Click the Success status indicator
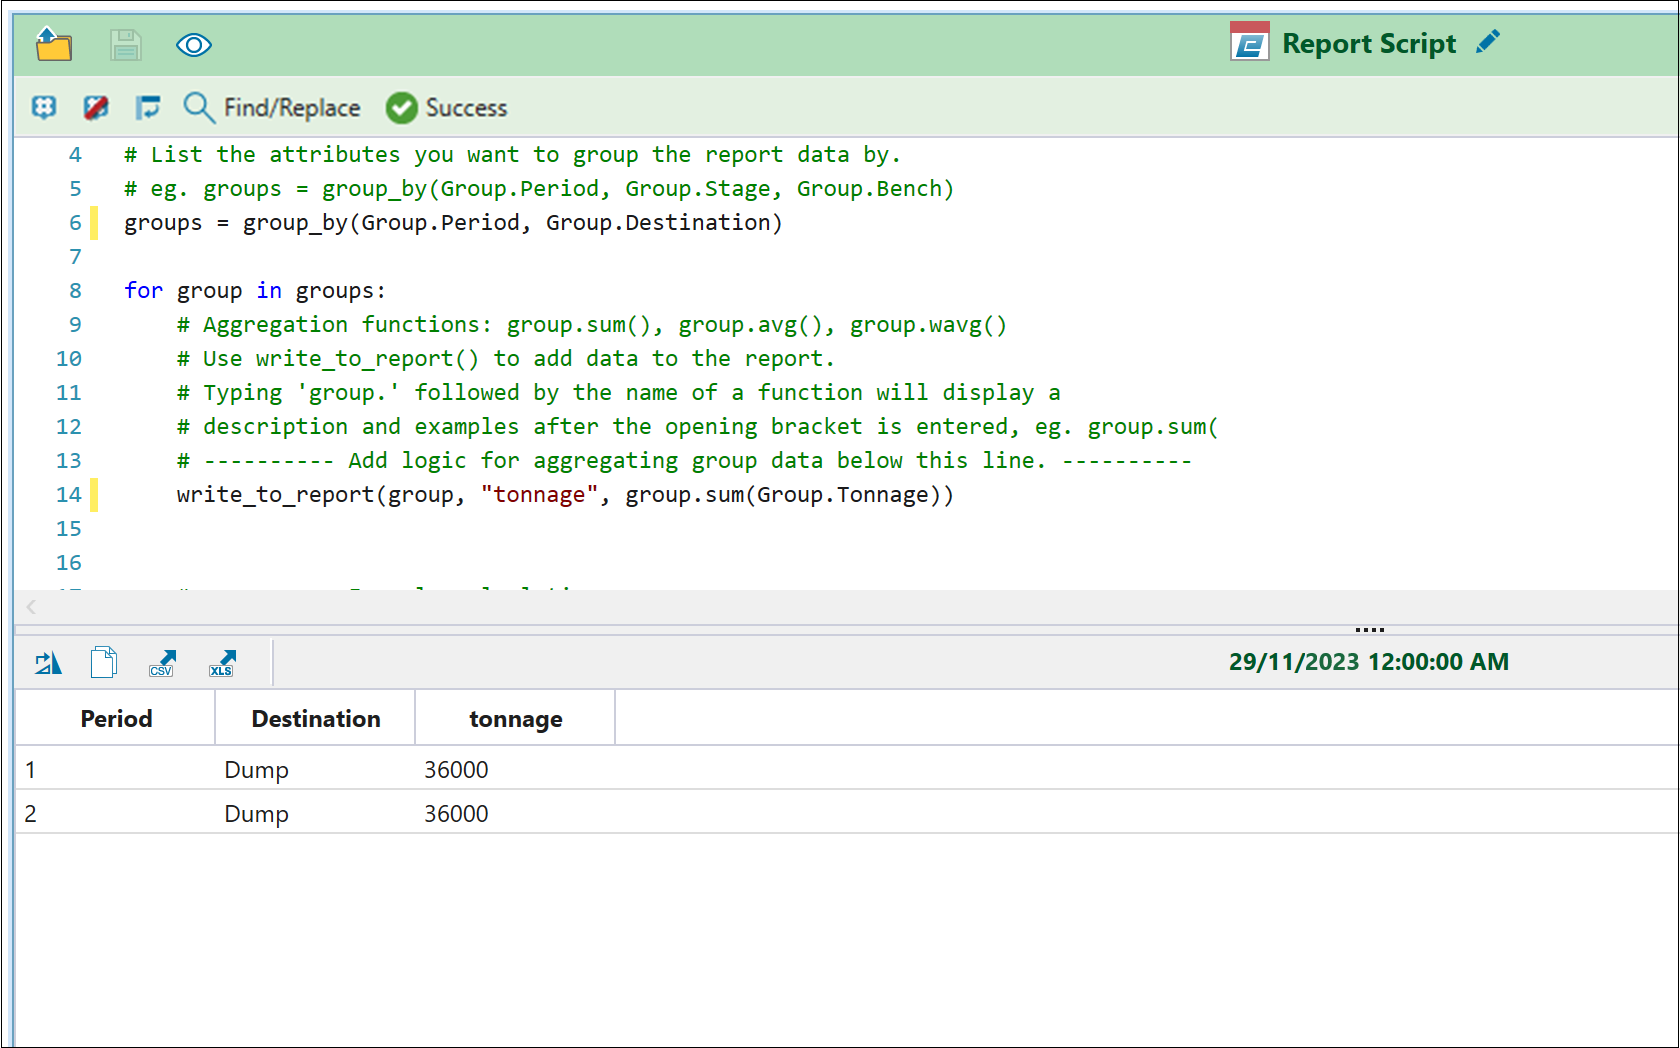Viewport: 1680px width, 1048px height. tap(447, 107)
